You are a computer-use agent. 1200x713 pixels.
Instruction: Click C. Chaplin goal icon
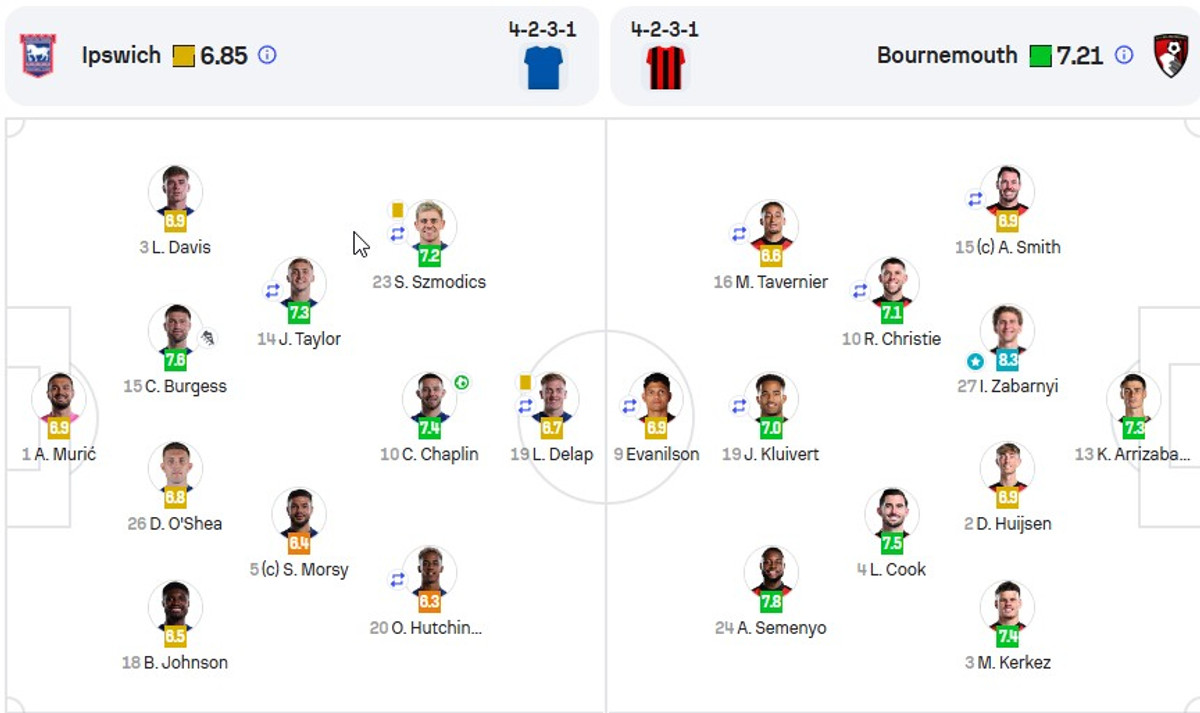point(461,383)
